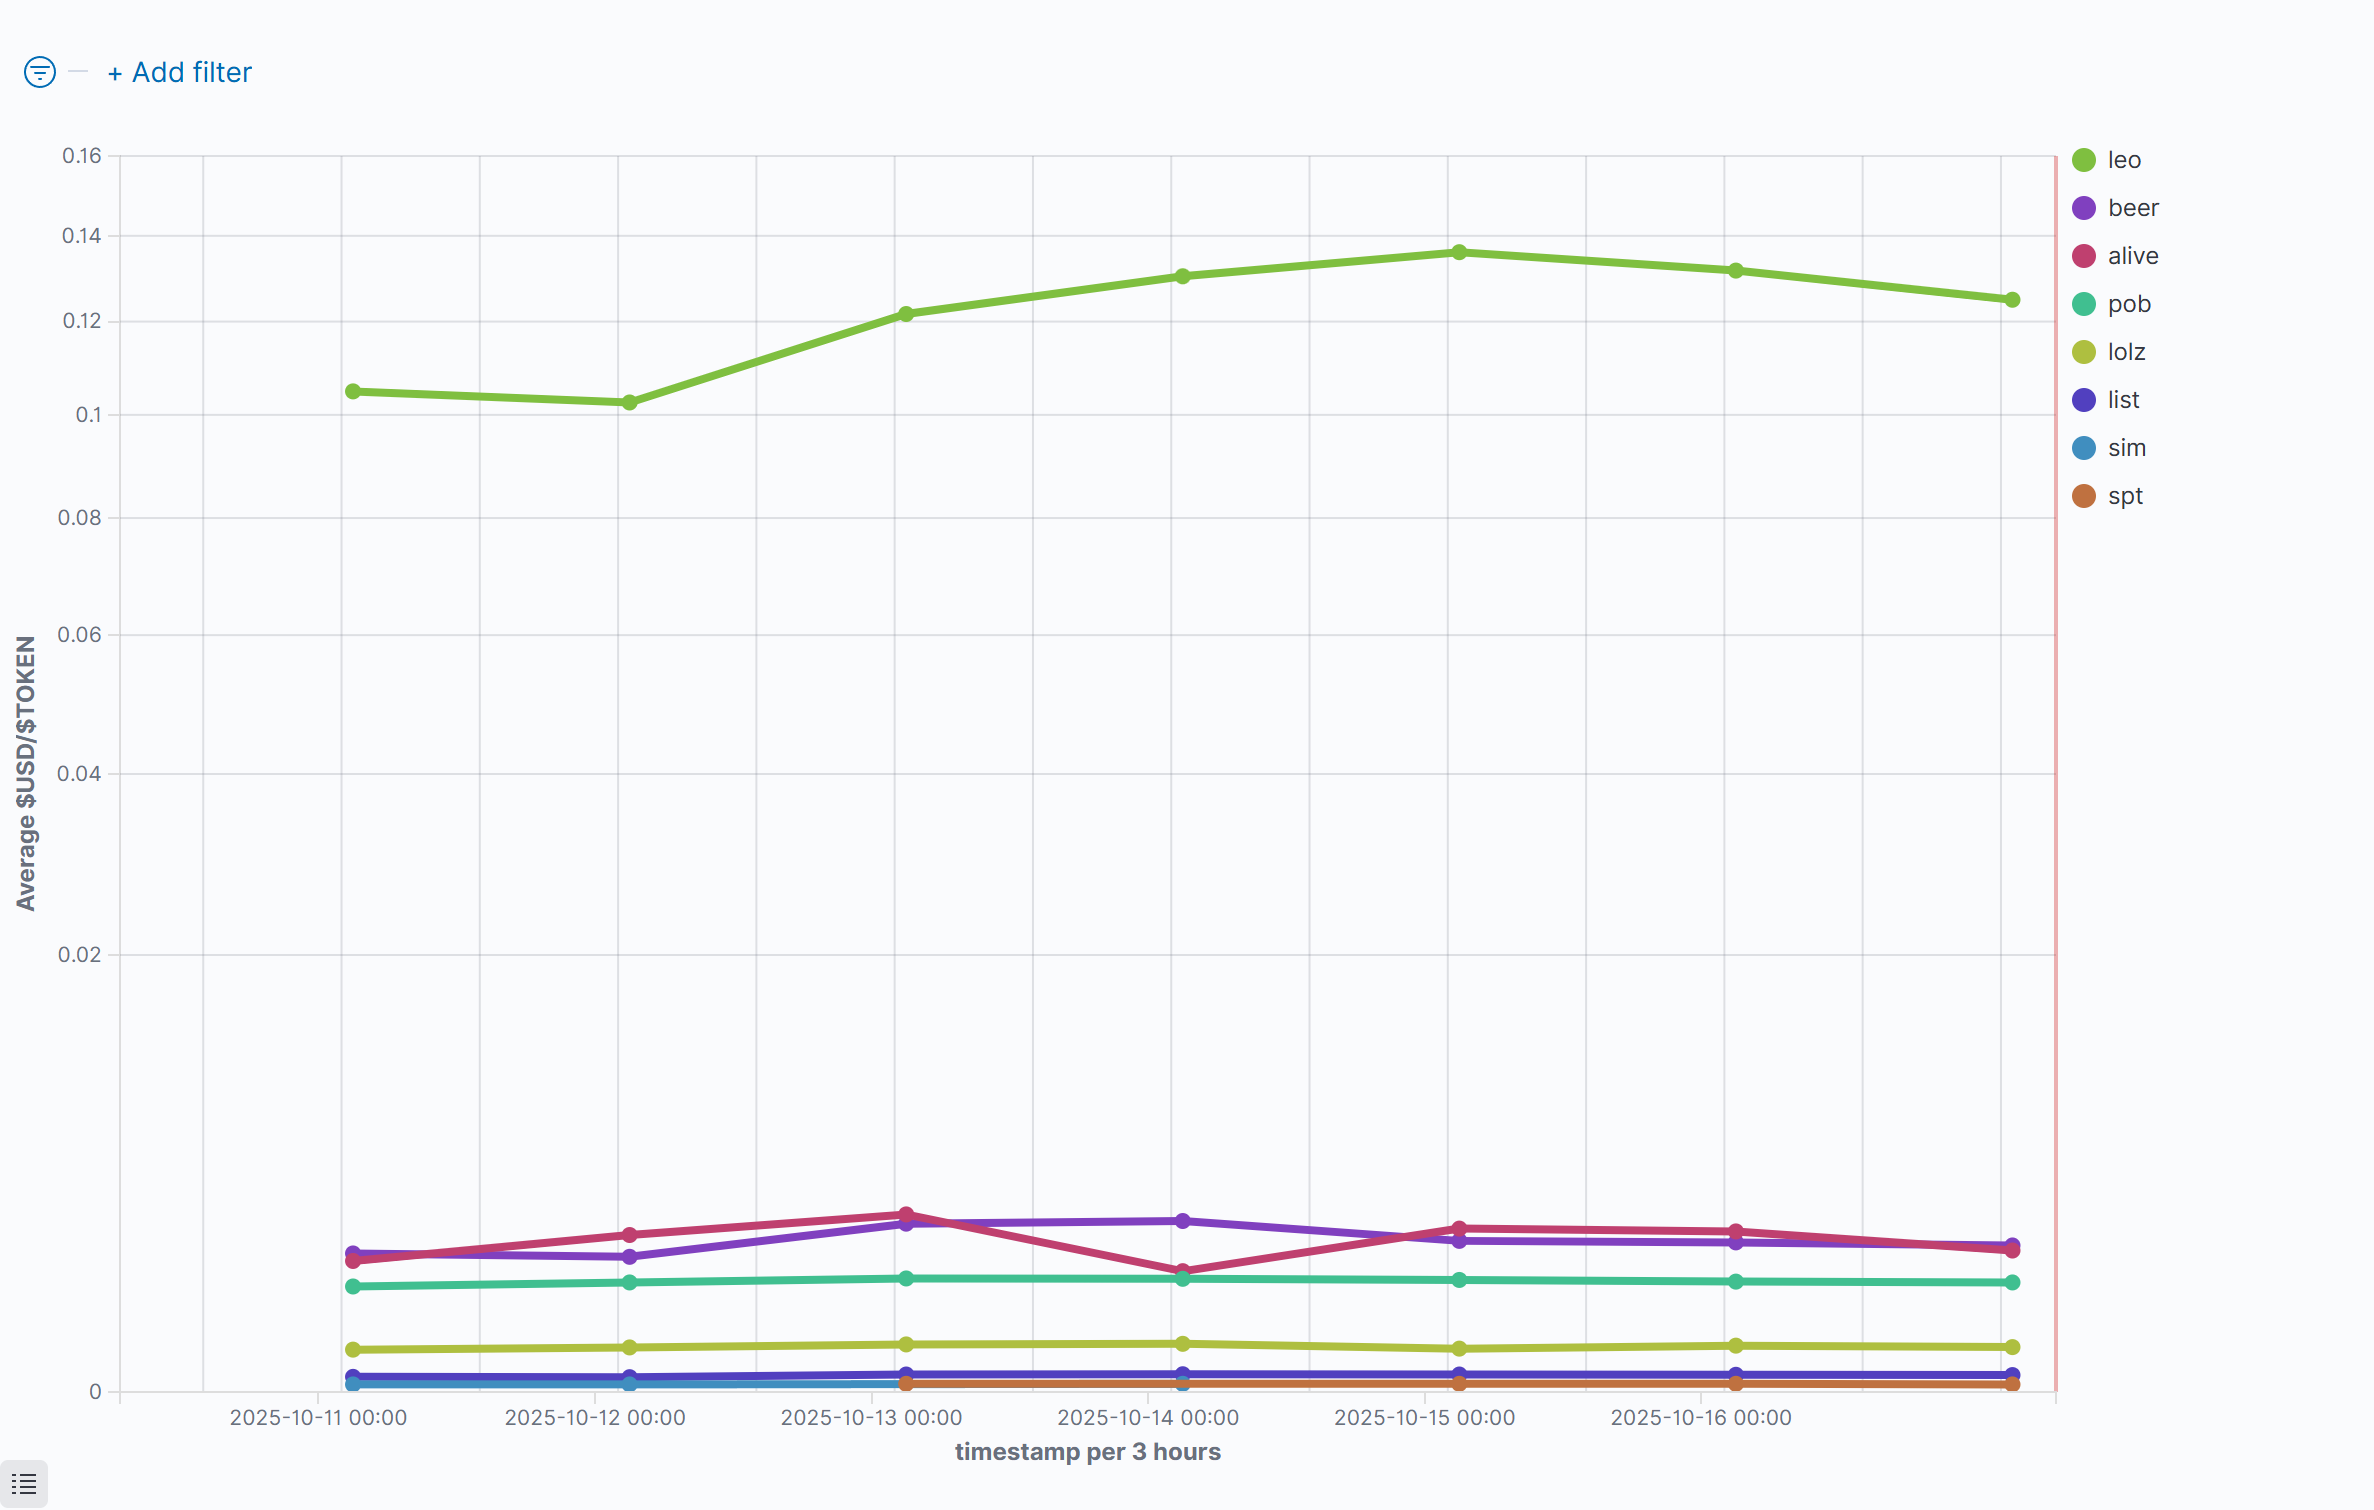The width and height of the screenshot is (2374, 1510).
Task: Click the Add filter link
Action: 180,72
